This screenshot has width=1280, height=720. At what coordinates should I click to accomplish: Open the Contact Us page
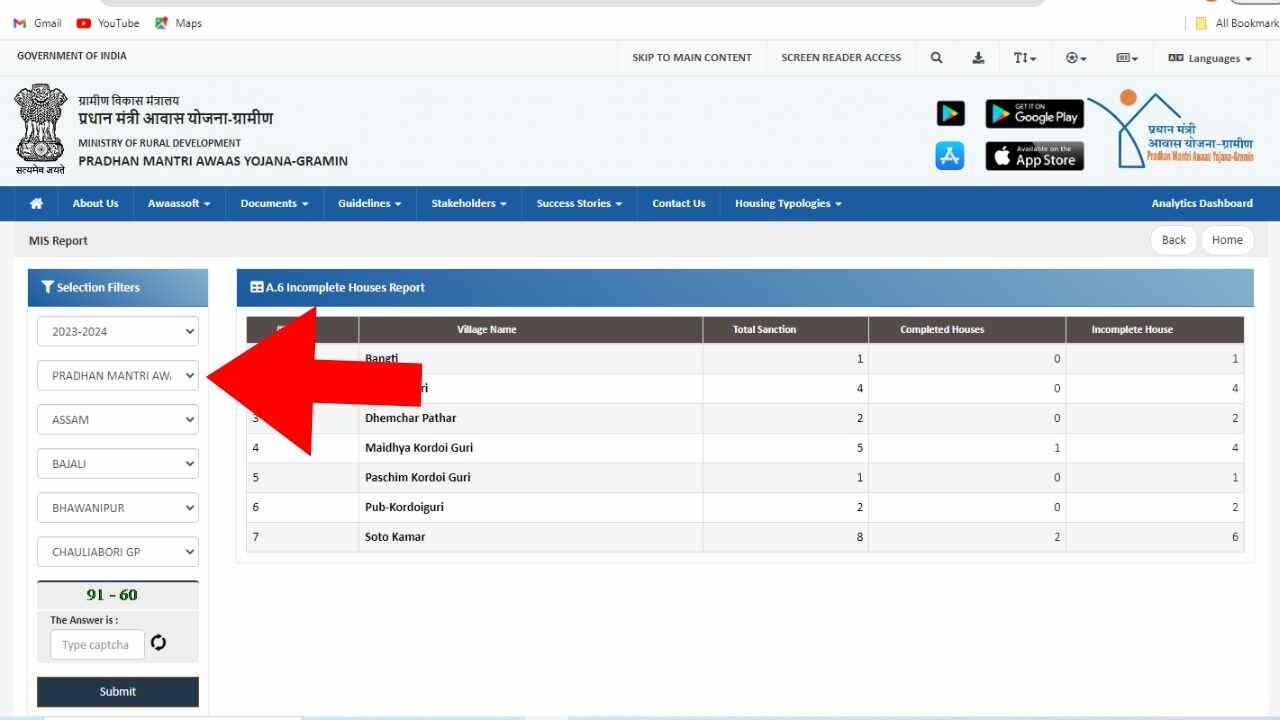pos(679,203)
